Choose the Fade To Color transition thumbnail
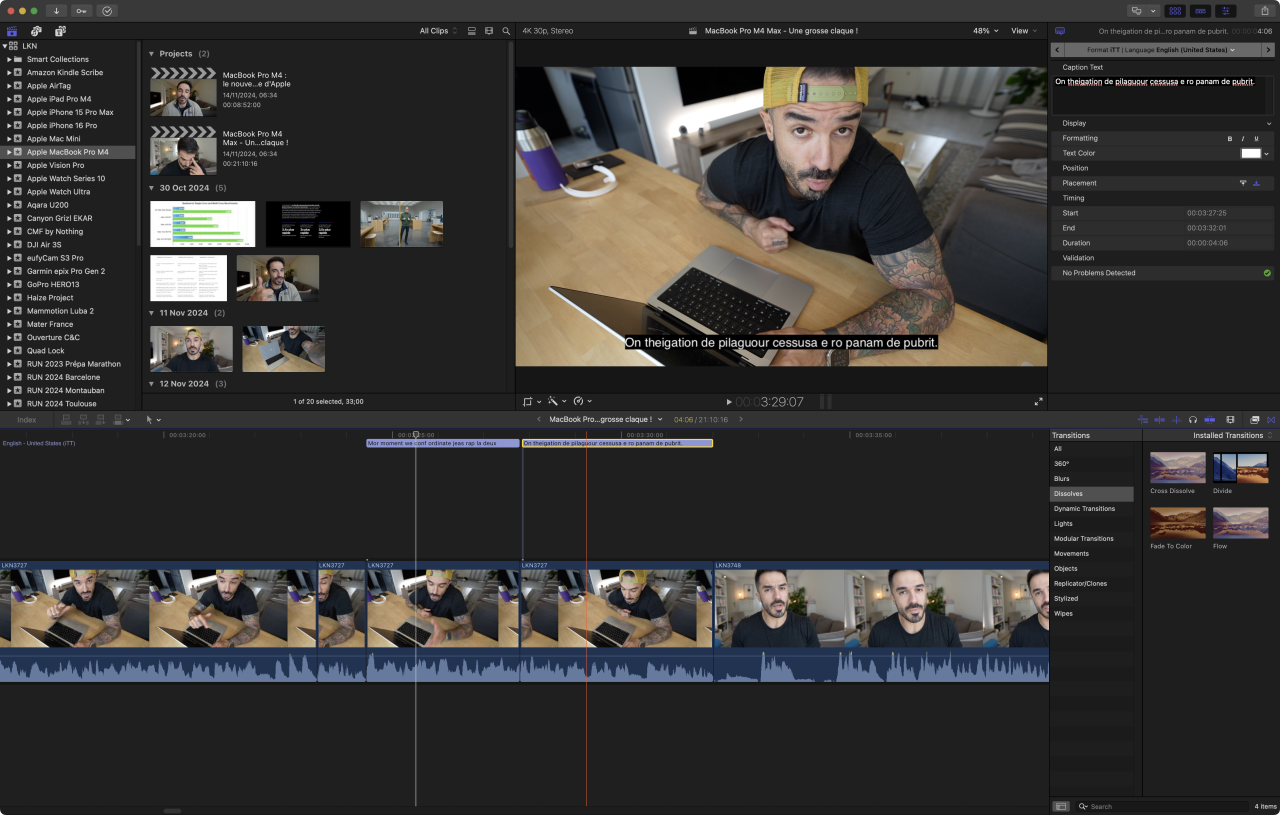The width and height of the screenshot is (1280, 815). click(1178, 523)
